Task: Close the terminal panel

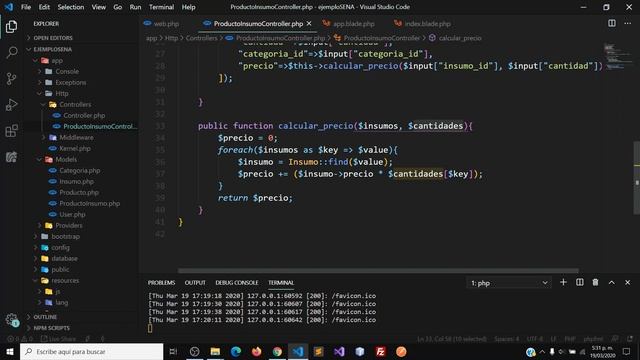Action: pos(627,282)
